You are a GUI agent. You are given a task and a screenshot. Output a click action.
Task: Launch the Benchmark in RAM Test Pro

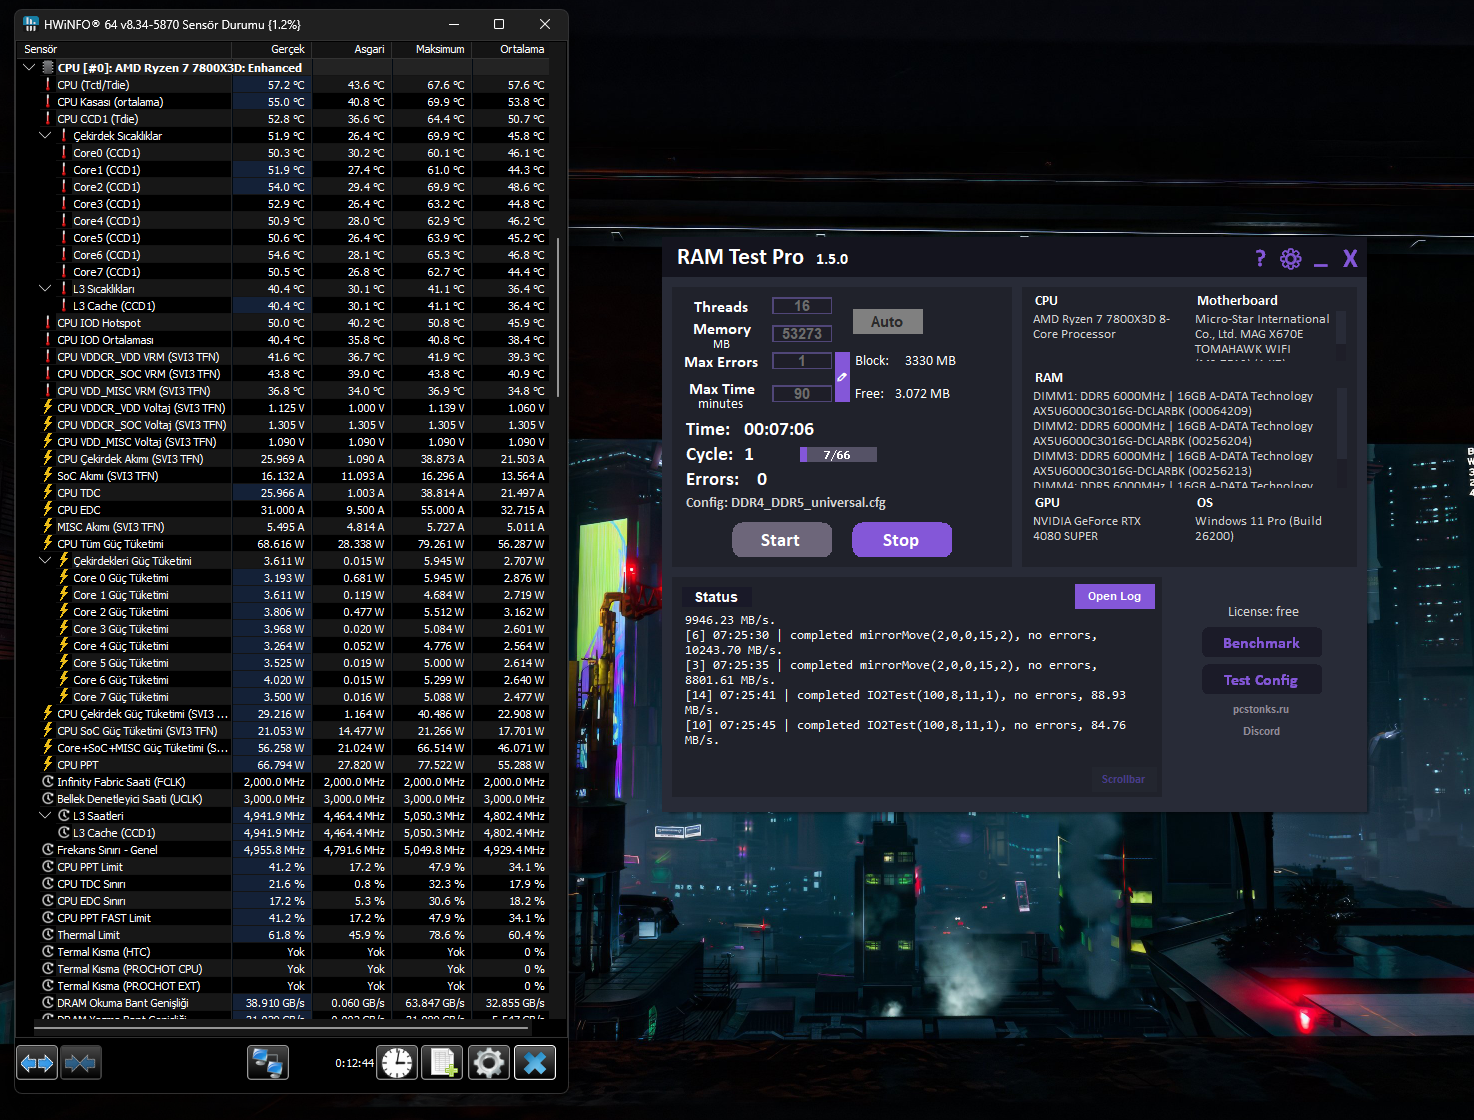point(1261,643)
